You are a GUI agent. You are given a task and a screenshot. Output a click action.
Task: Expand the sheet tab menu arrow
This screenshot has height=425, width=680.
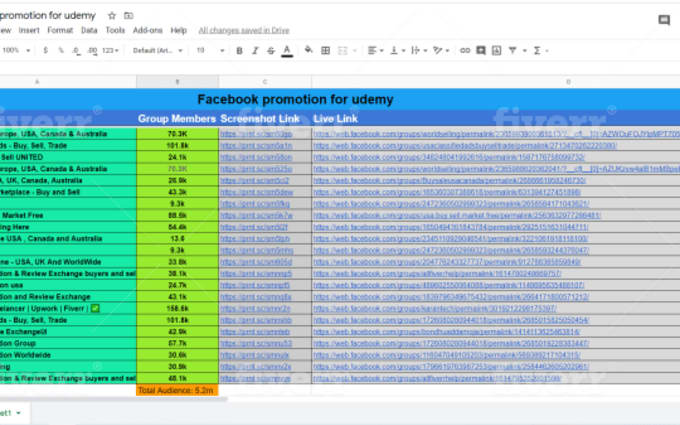coord(18,413)
